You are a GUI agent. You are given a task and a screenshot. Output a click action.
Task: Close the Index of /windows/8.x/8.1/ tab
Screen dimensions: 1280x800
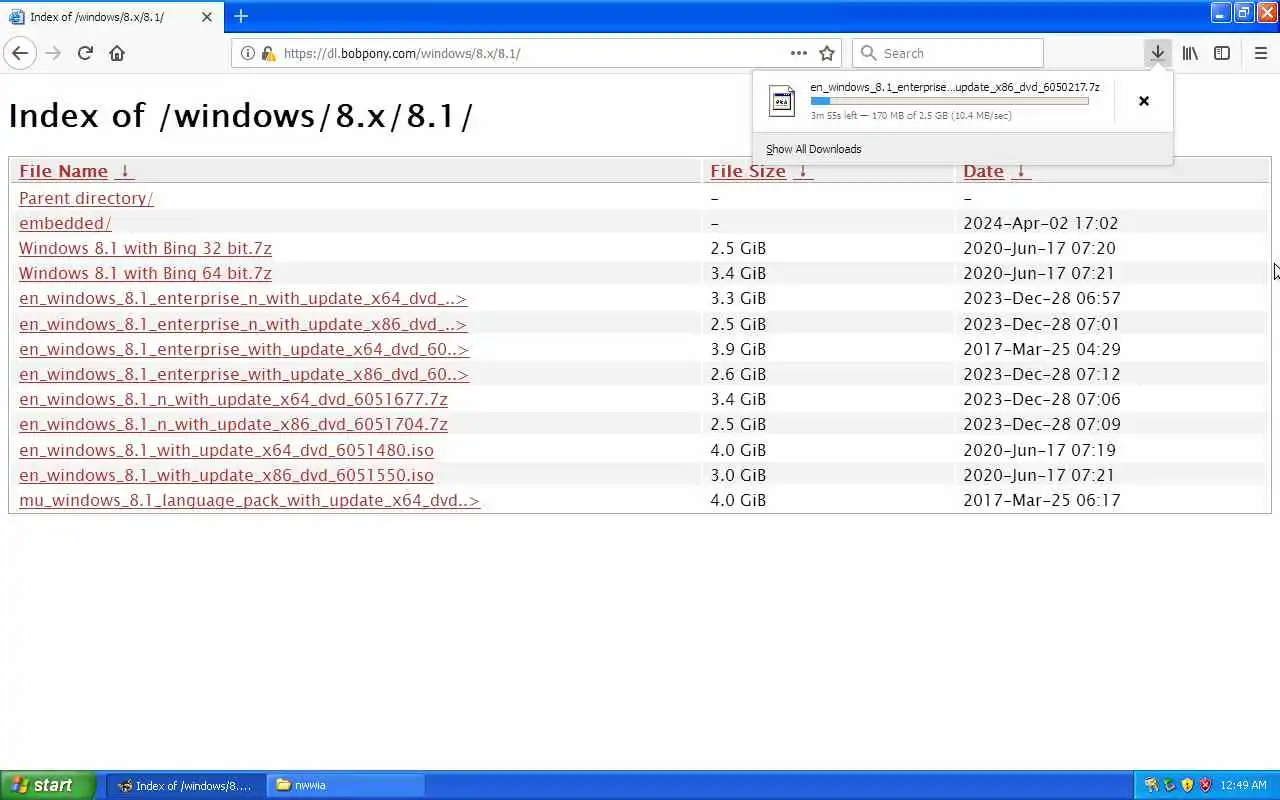click(207, 17)
